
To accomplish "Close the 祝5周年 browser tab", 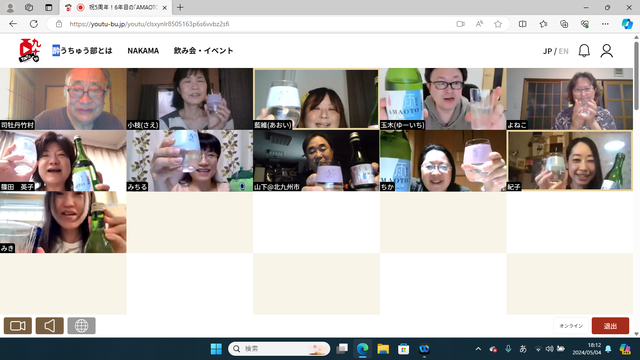I will [164, 7].
